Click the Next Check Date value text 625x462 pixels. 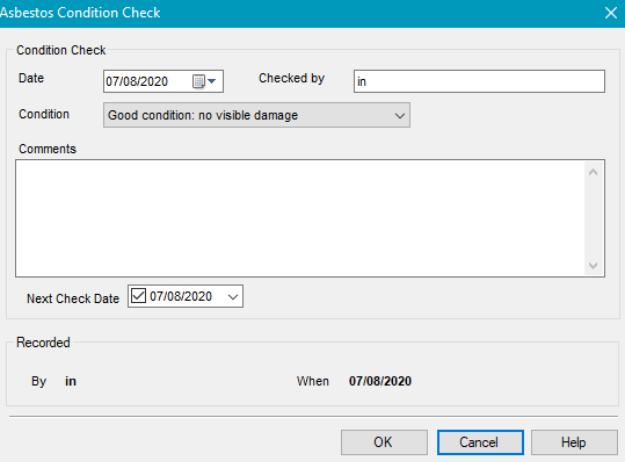click(x=181, y=297)
